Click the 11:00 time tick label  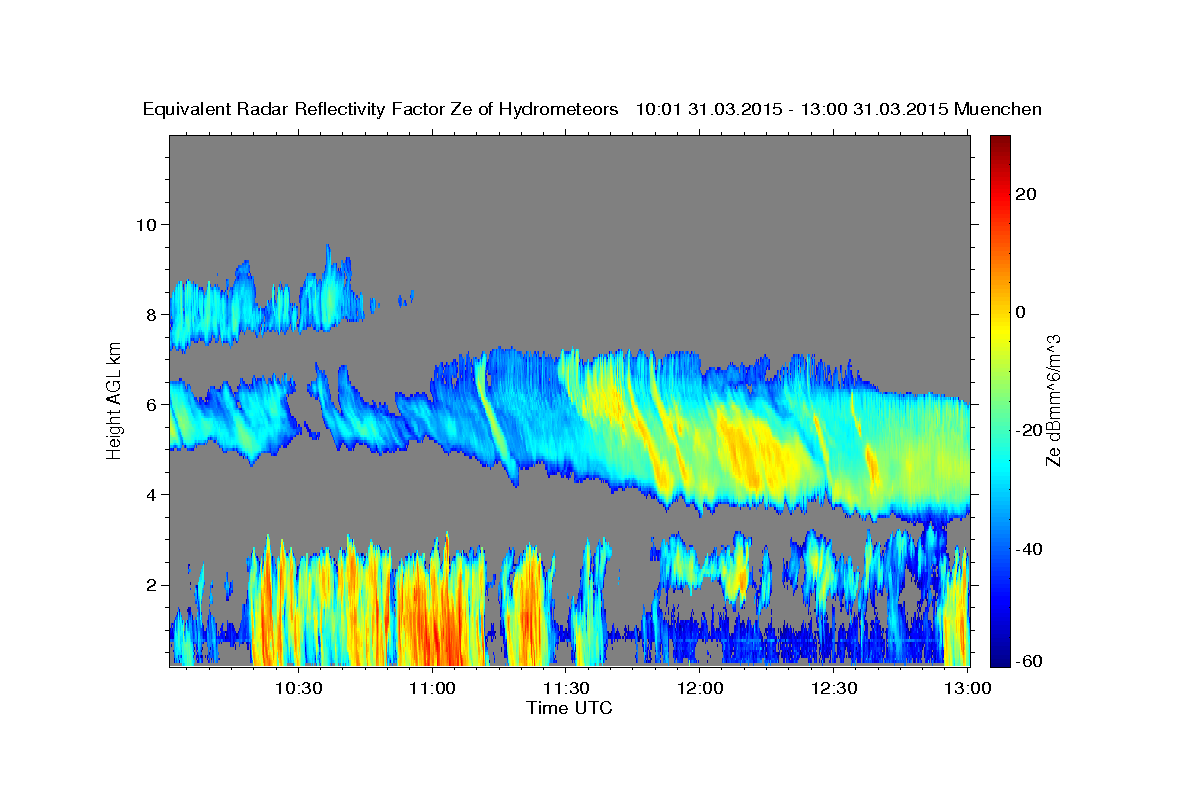coord(433,689)
